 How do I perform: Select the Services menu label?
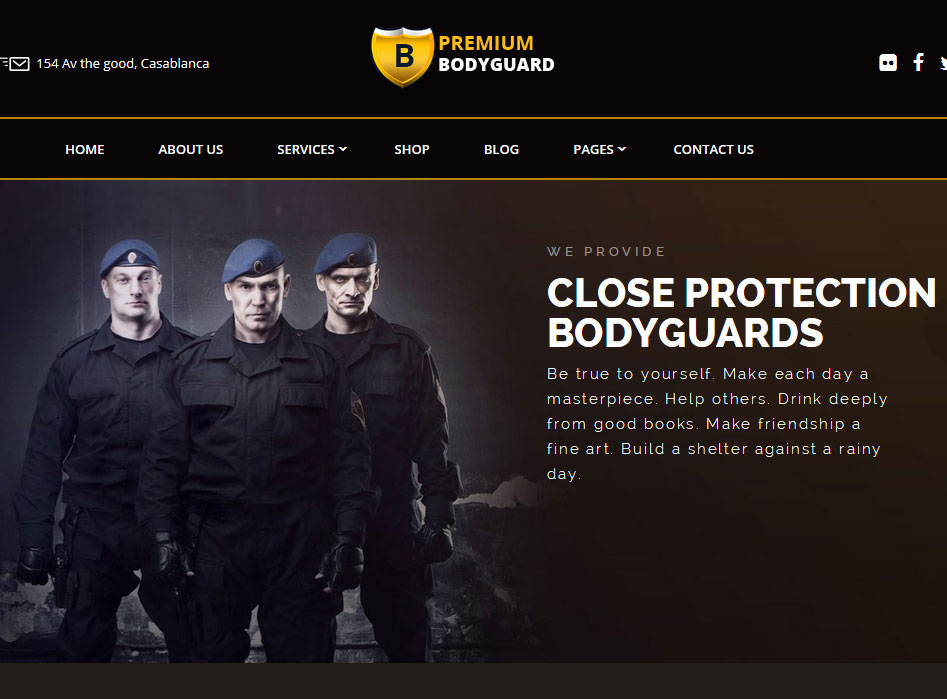point(306,149)
